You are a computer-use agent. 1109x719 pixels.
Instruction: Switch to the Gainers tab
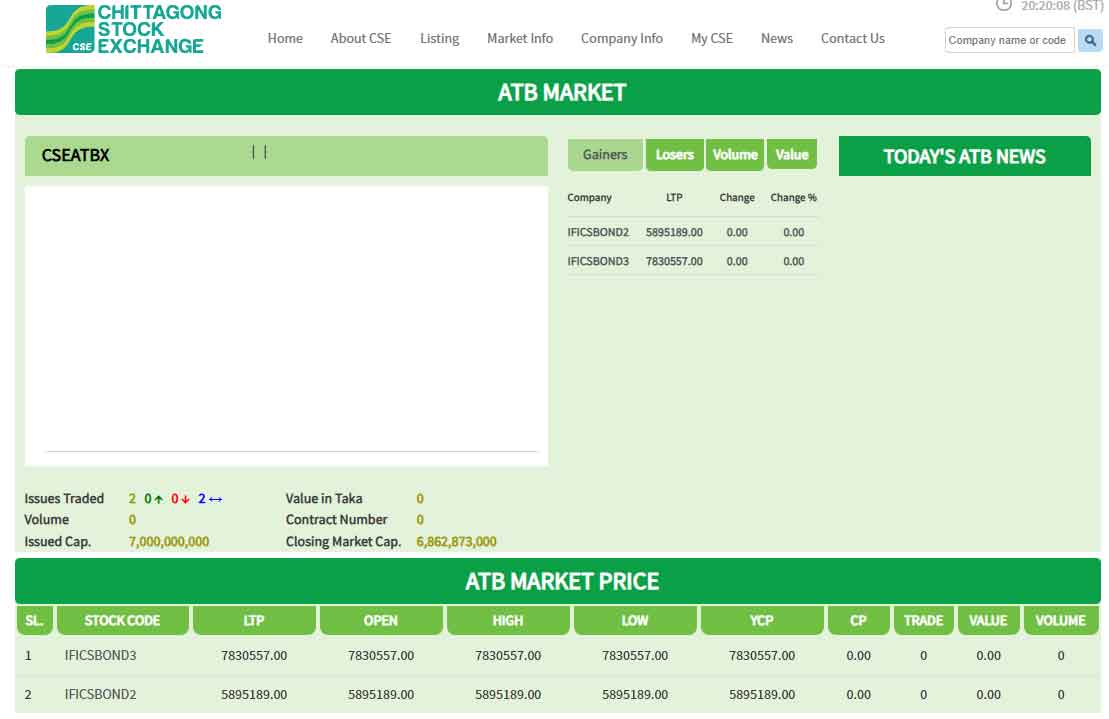click(605, 155)
